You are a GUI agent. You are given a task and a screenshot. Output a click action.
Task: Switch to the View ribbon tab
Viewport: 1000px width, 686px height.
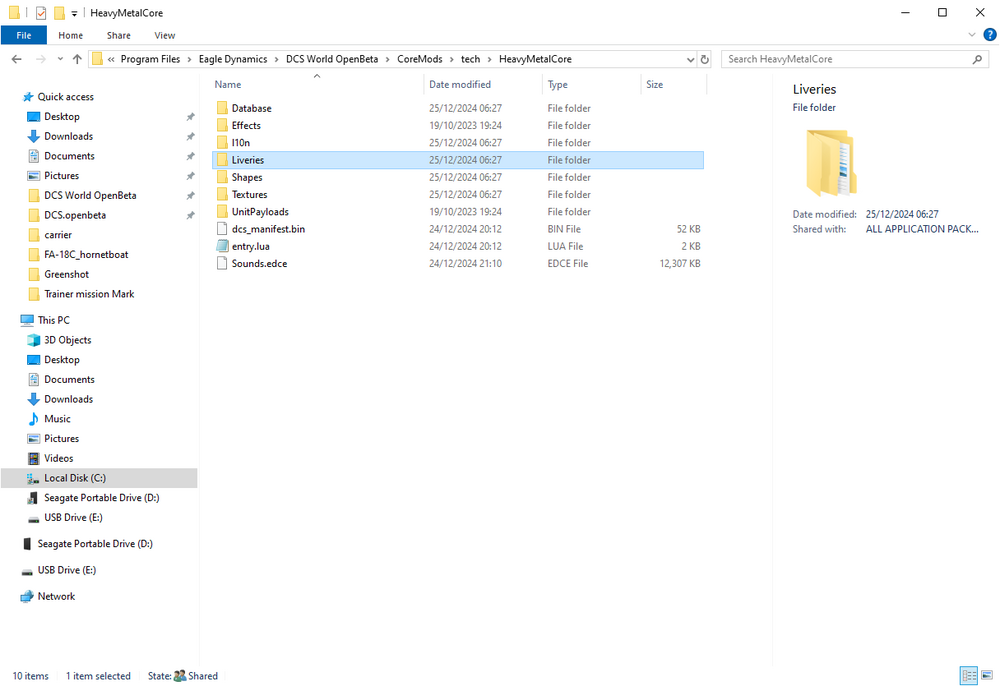(164, 34)
